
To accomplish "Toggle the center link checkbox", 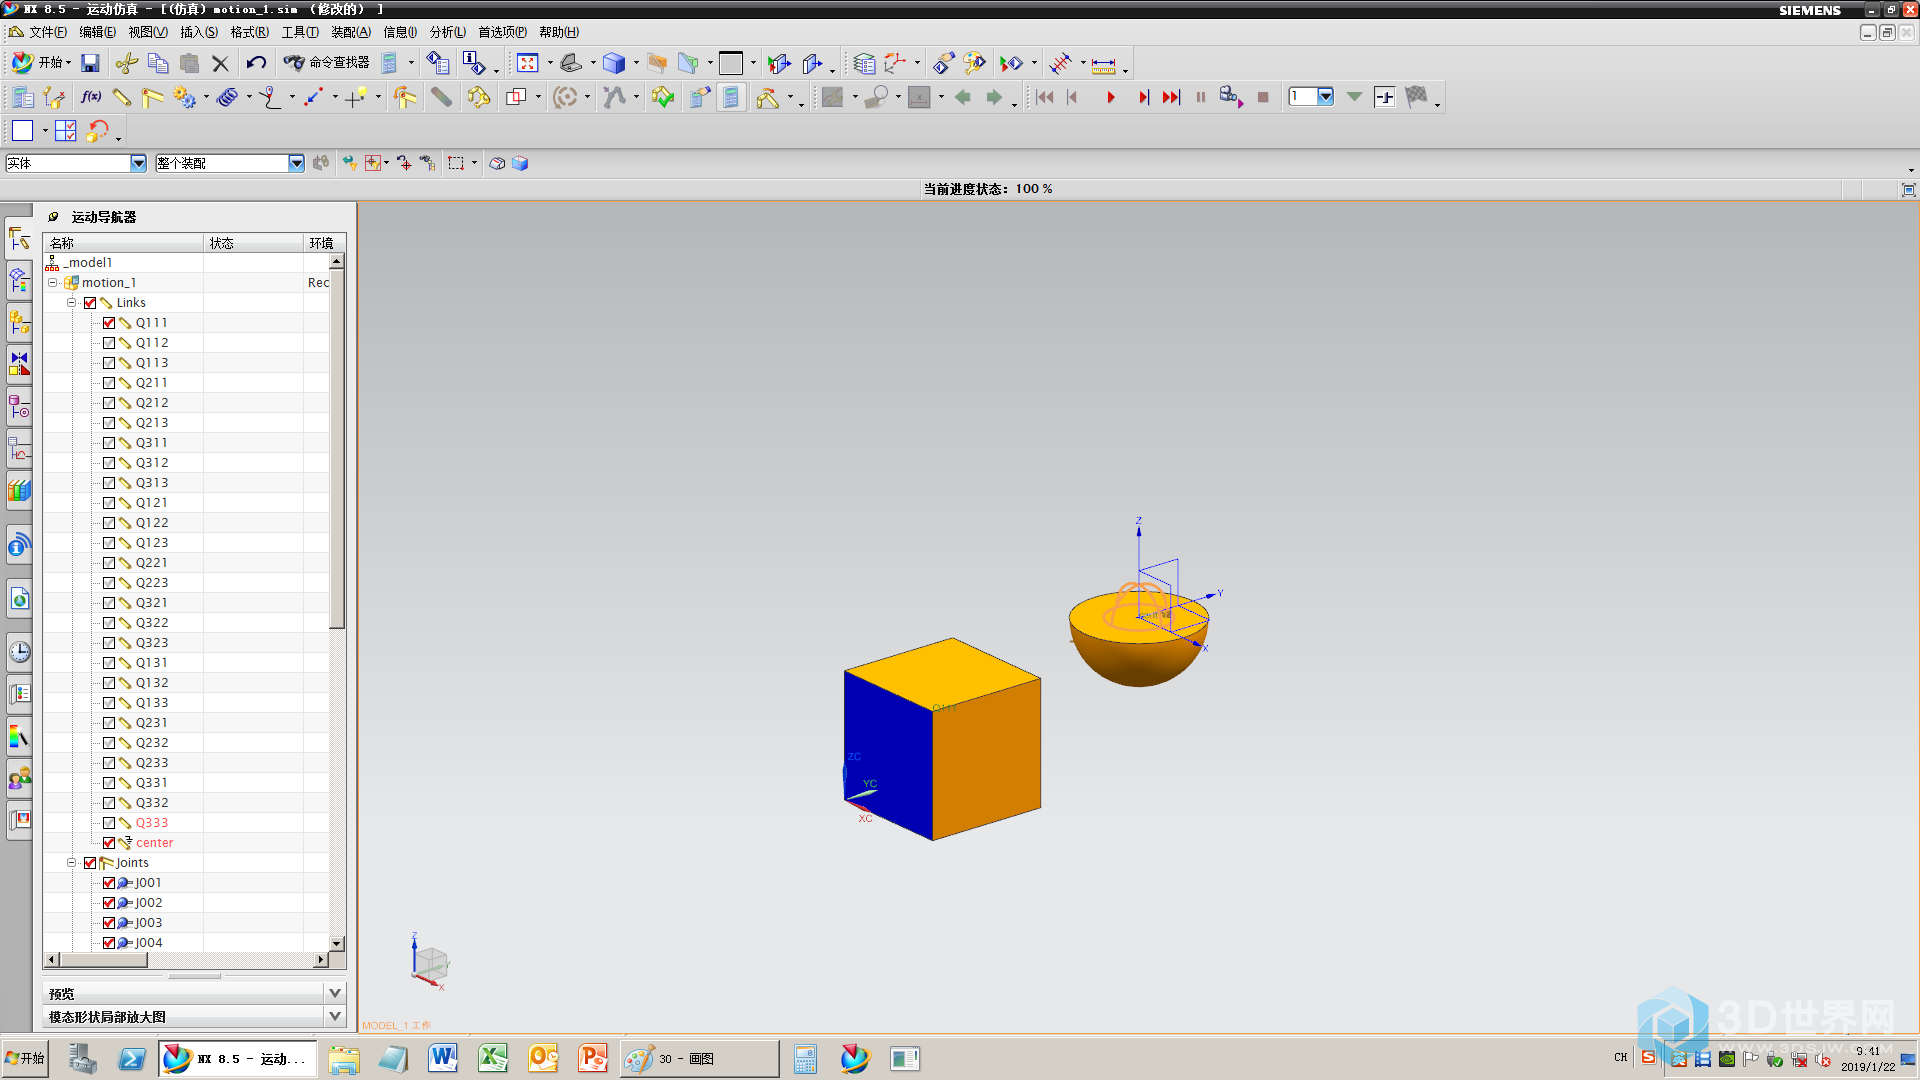I will point(109,843).
